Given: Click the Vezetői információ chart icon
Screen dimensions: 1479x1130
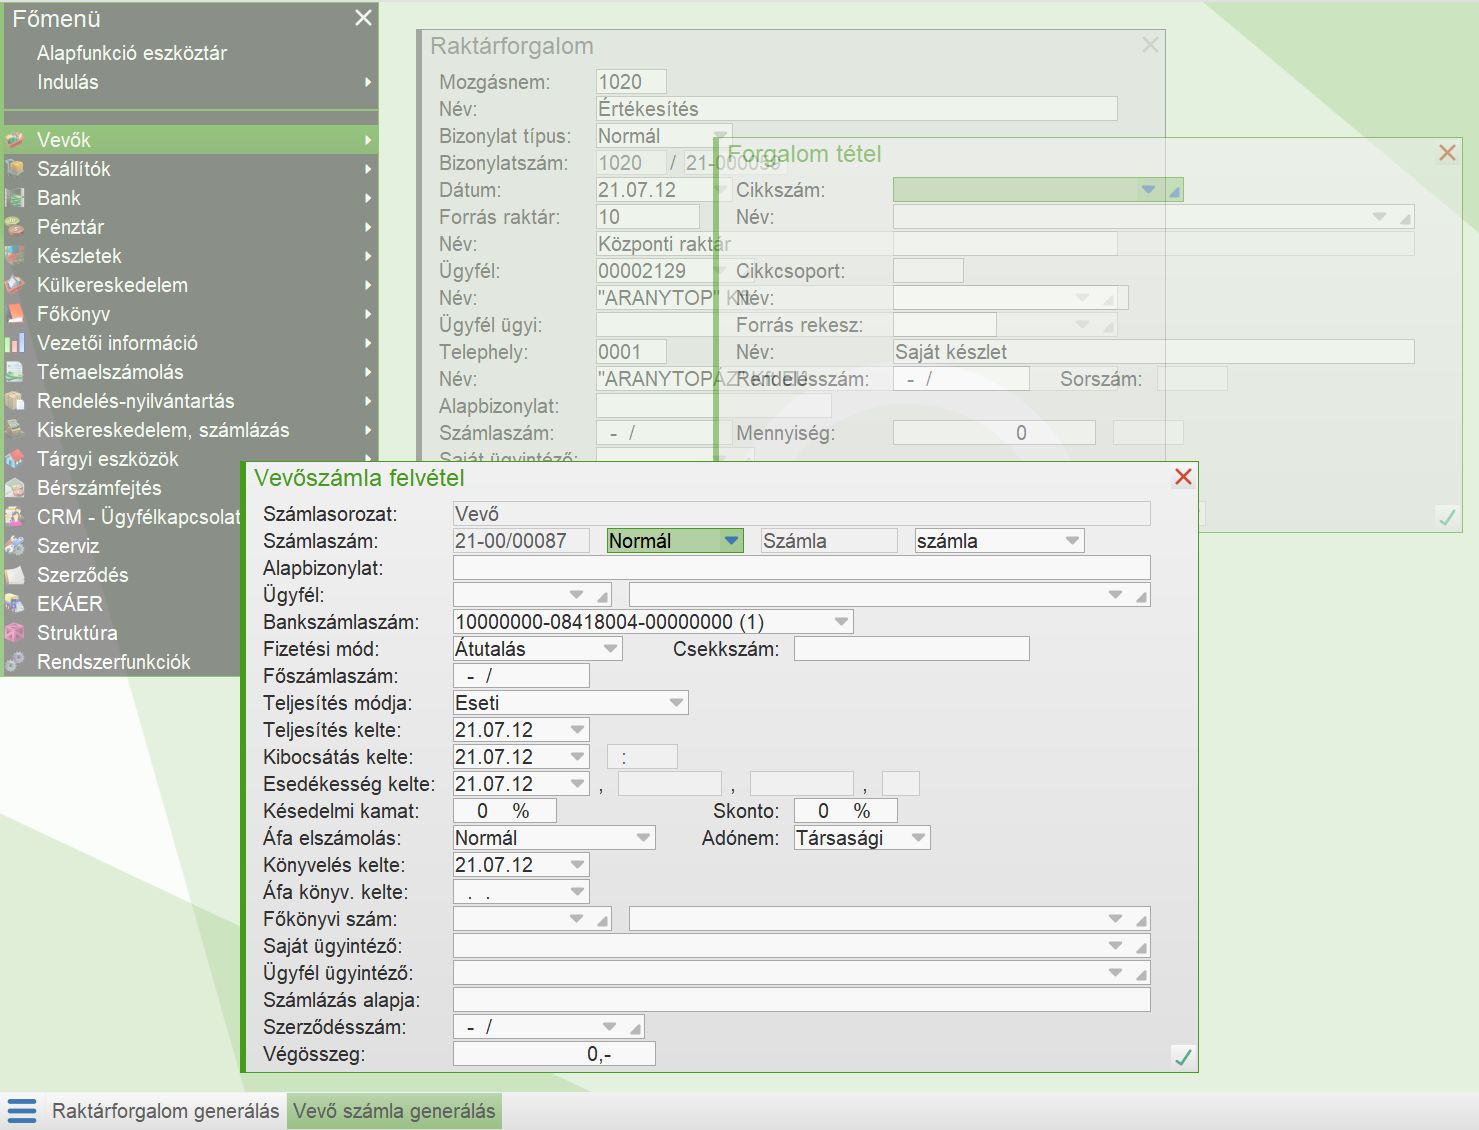Looking at the screenshot, I should click(x=15, y=343).
